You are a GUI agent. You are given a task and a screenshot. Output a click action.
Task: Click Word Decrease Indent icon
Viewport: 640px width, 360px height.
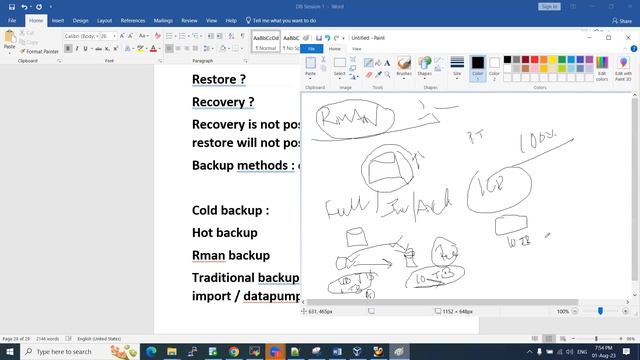[211, 36]
